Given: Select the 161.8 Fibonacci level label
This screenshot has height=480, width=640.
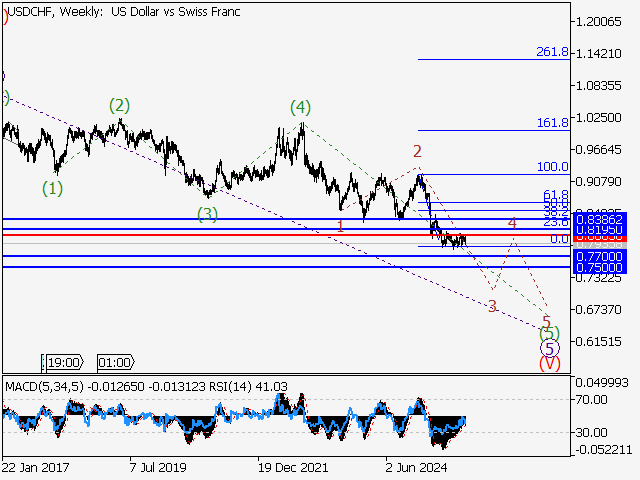Looking at the screenshot, I should pyautogui.click(x=552, y=122).
